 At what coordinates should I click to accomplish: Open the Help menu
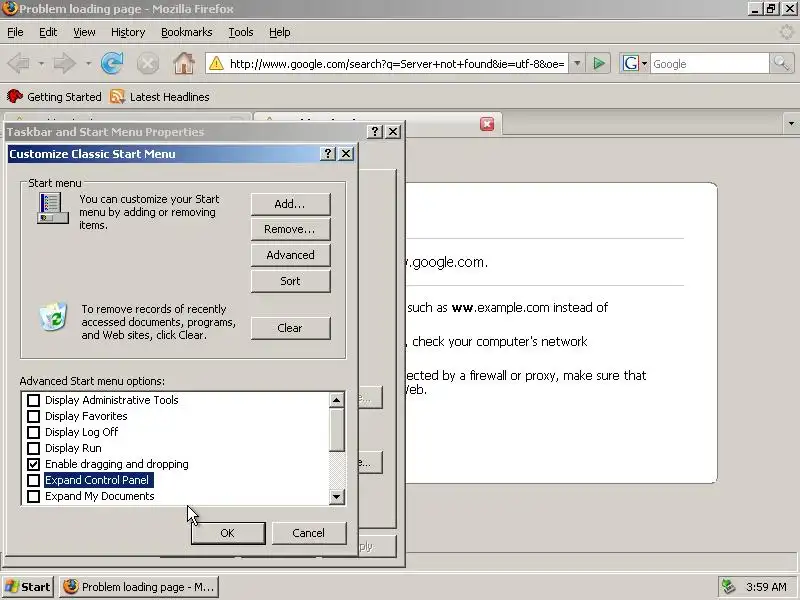(280, 32)
